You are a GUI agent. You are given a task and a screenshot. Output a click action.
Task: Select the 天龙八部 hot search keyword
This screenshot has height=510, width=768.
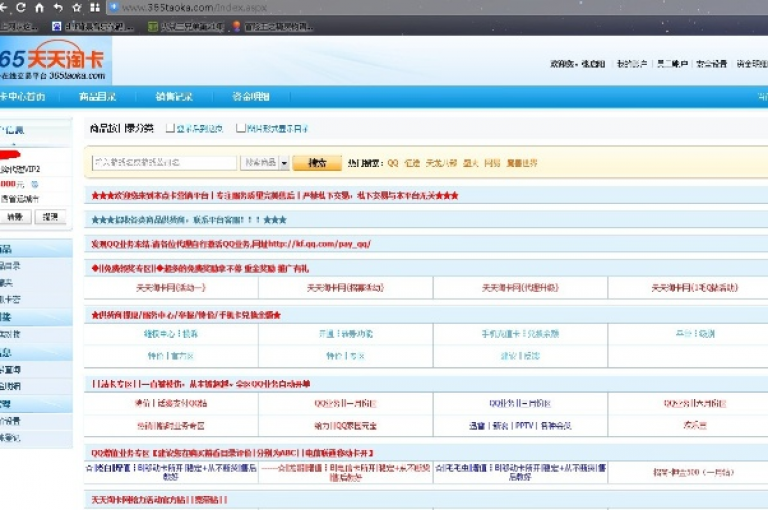click(441, 163)
